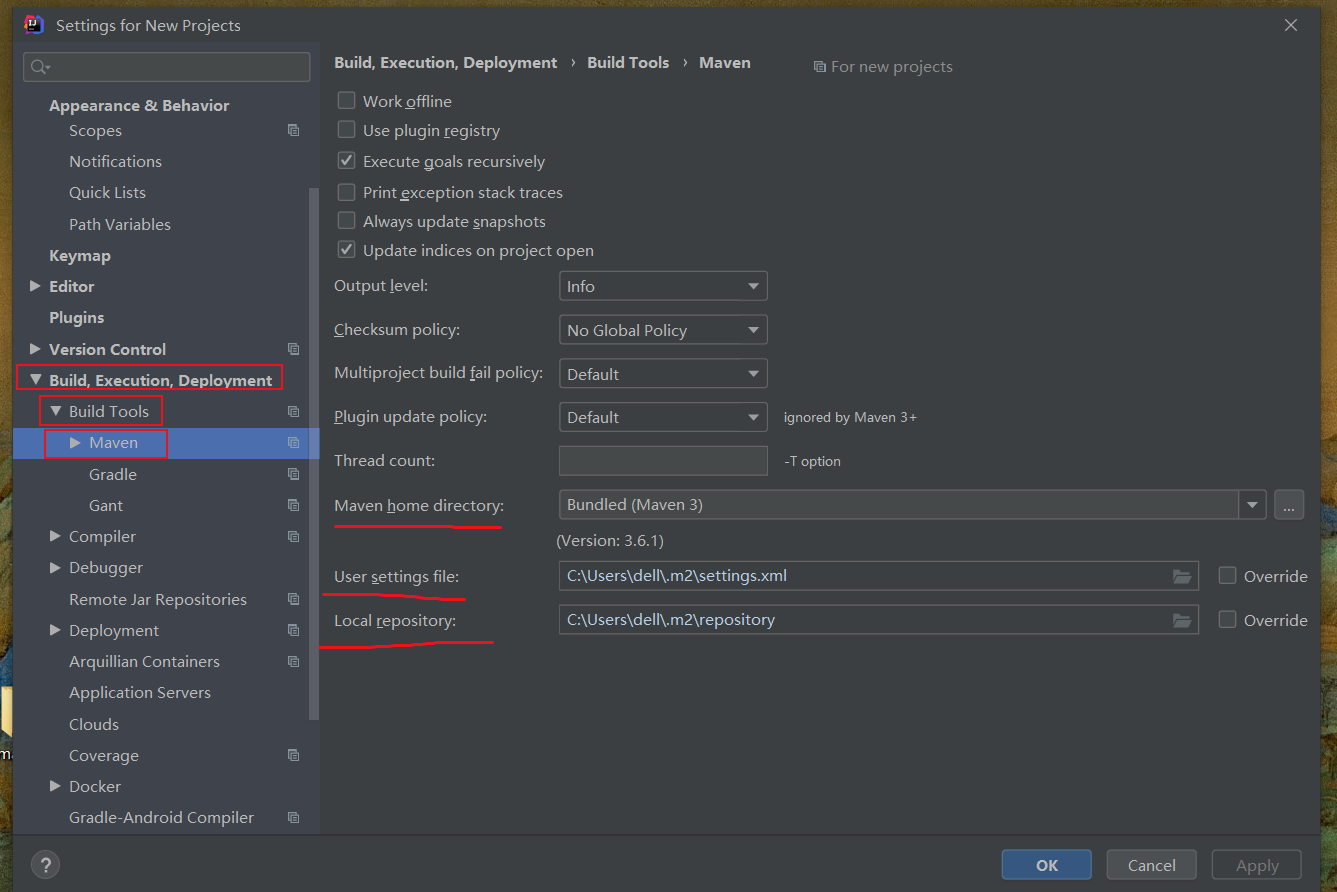Open the Checksum policy dropdown

(663, 330)
